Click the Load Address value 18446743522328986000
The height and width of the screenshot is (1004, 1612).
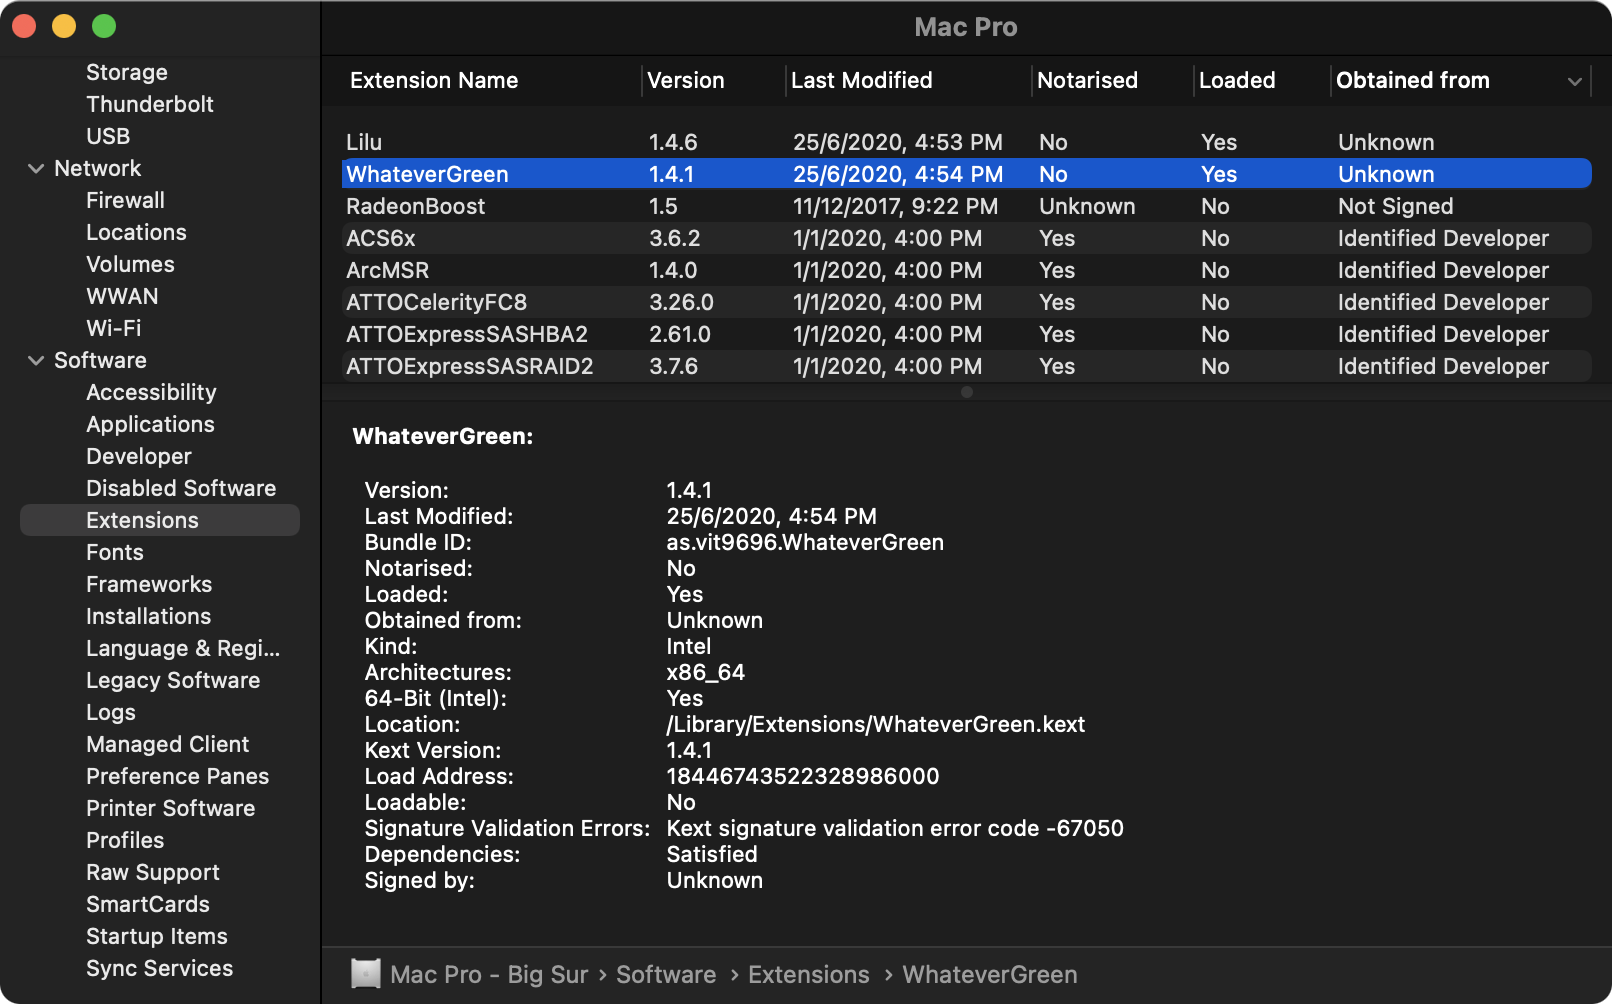point(803,776)
